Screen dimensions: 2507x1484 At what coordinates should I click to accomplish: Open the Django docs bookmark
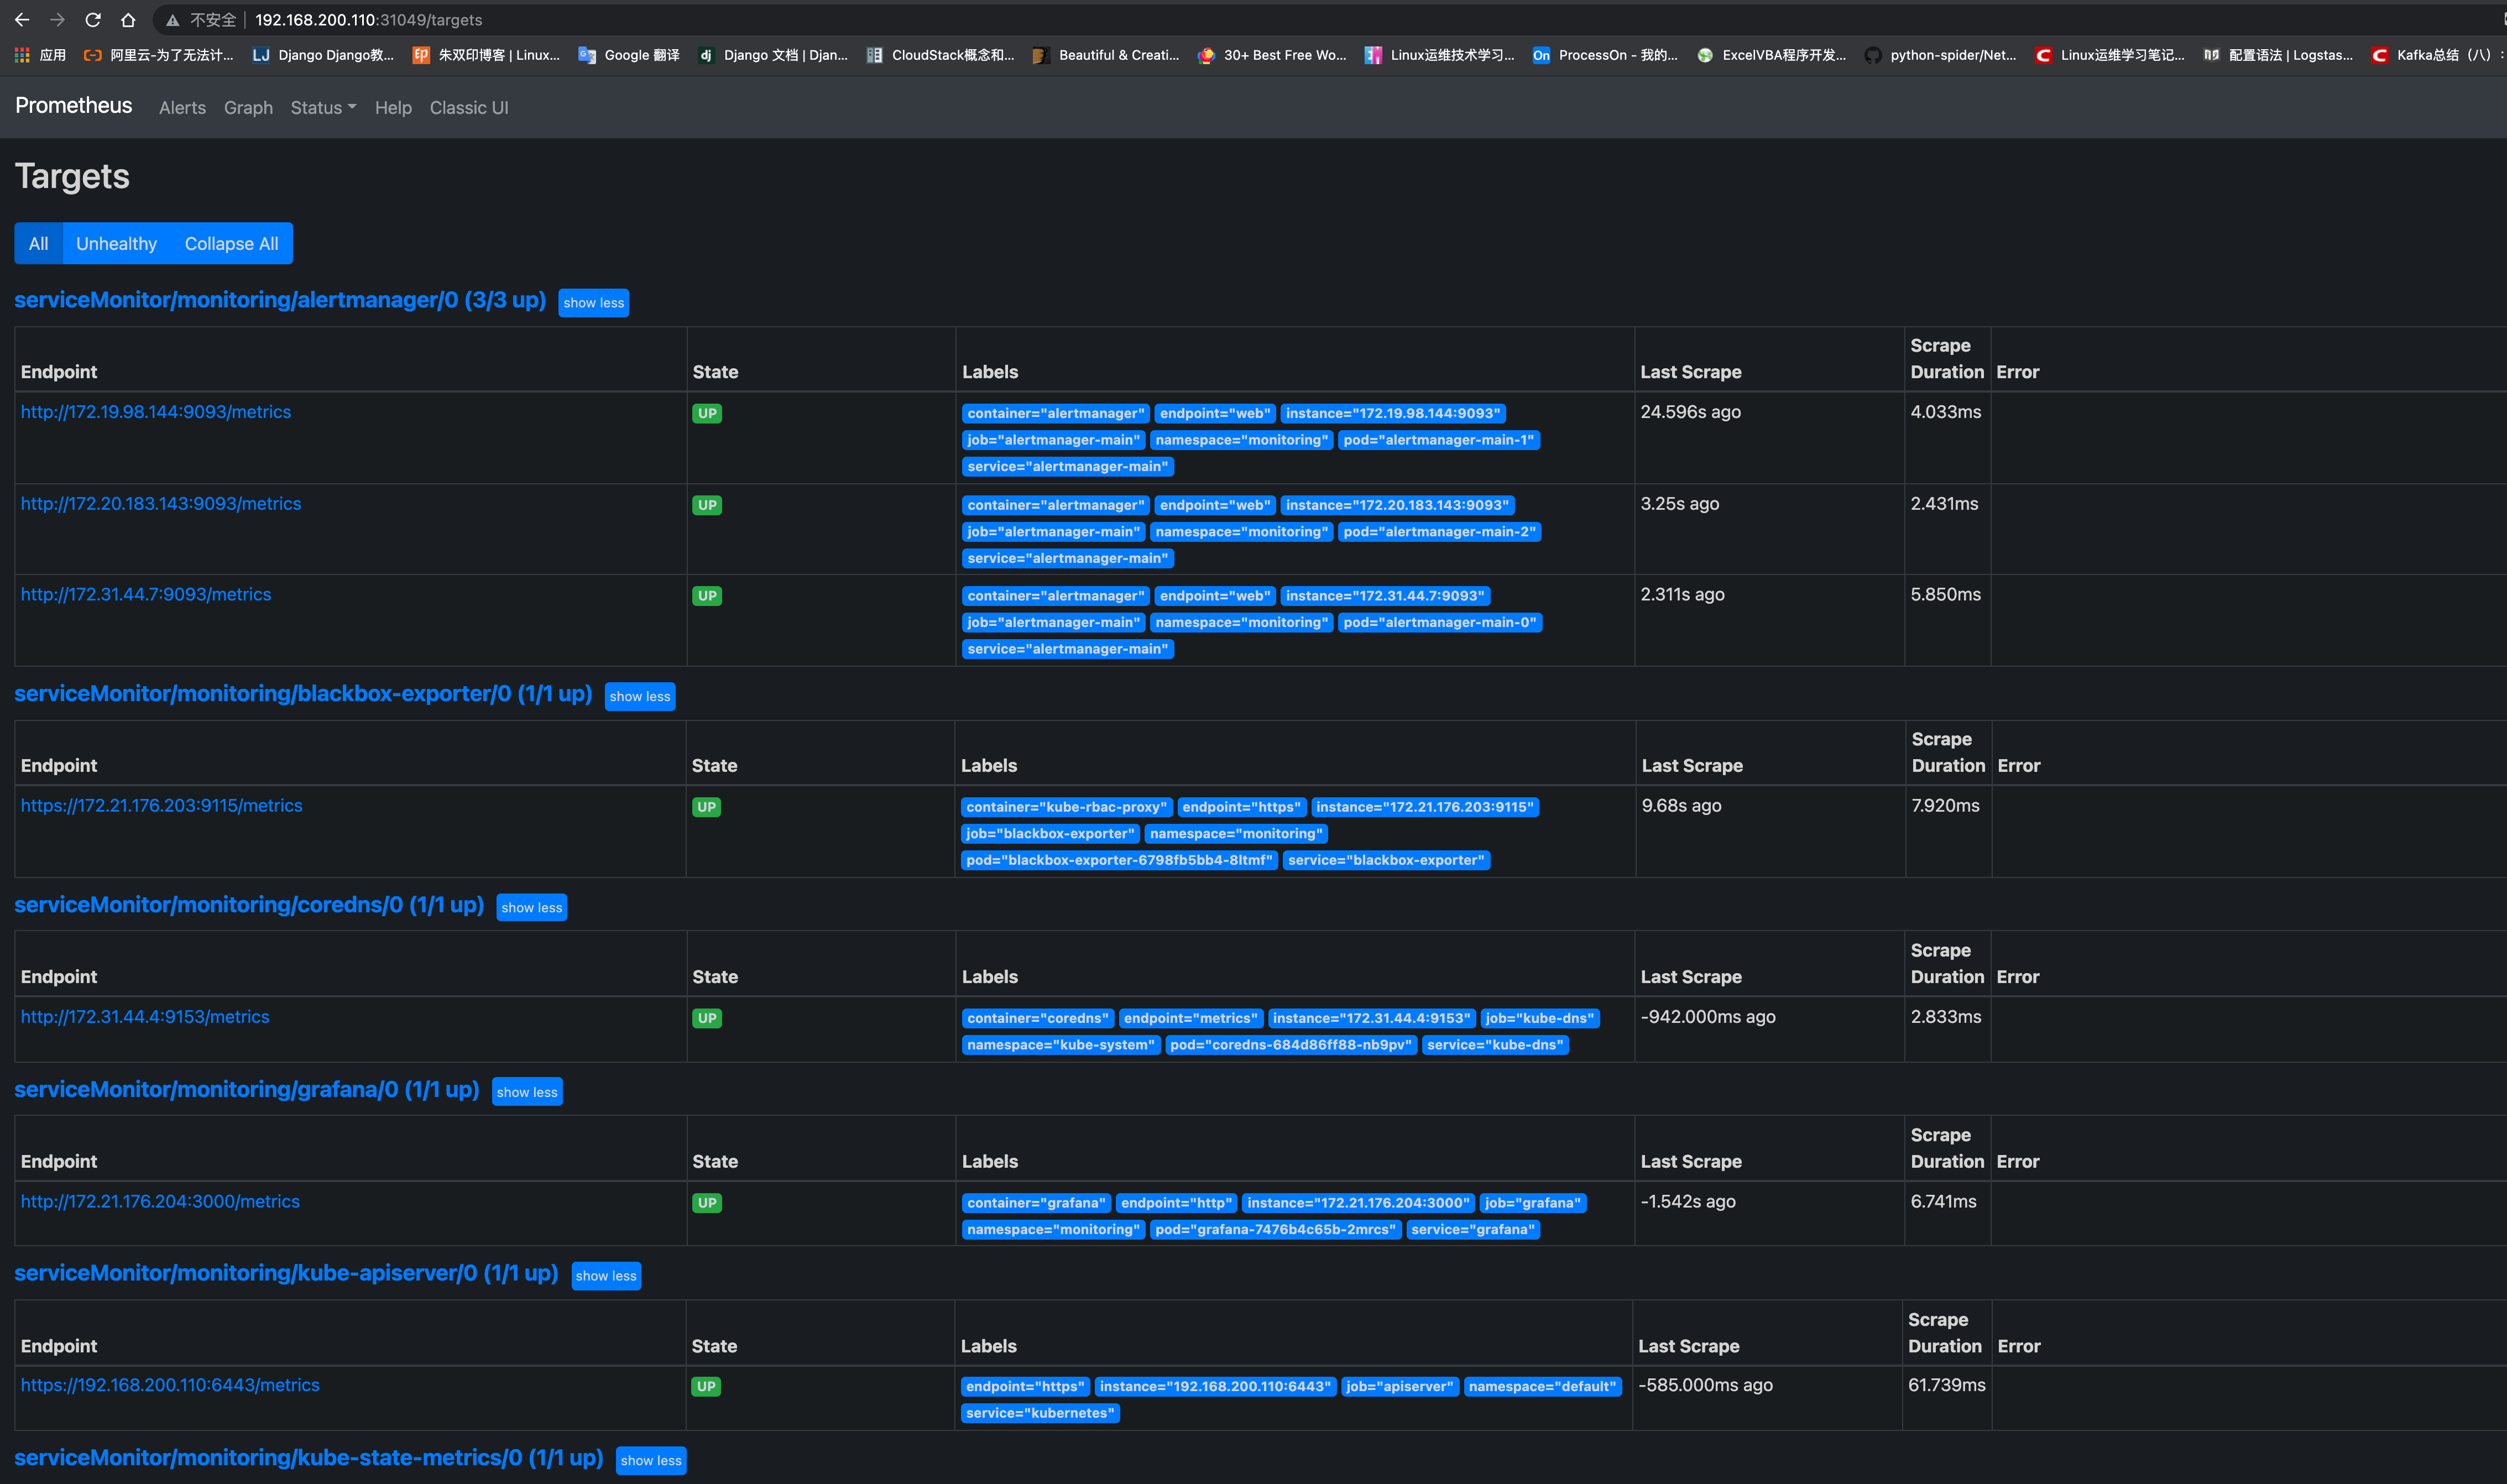773,55
